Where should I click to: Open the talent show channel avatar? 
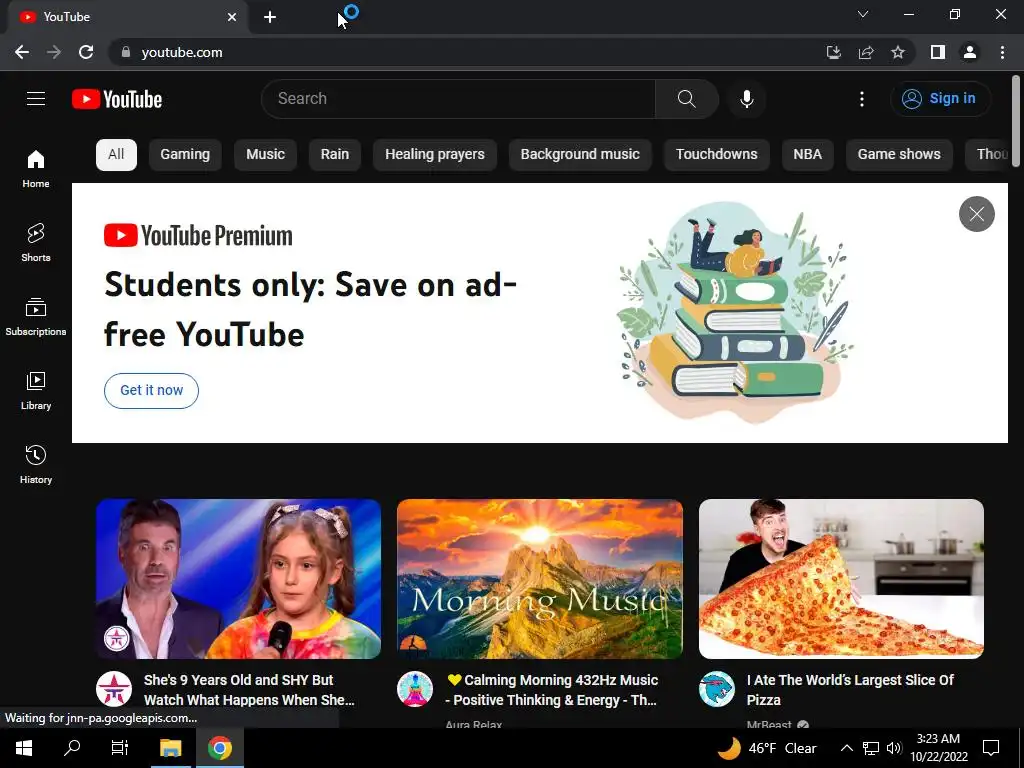114,689
